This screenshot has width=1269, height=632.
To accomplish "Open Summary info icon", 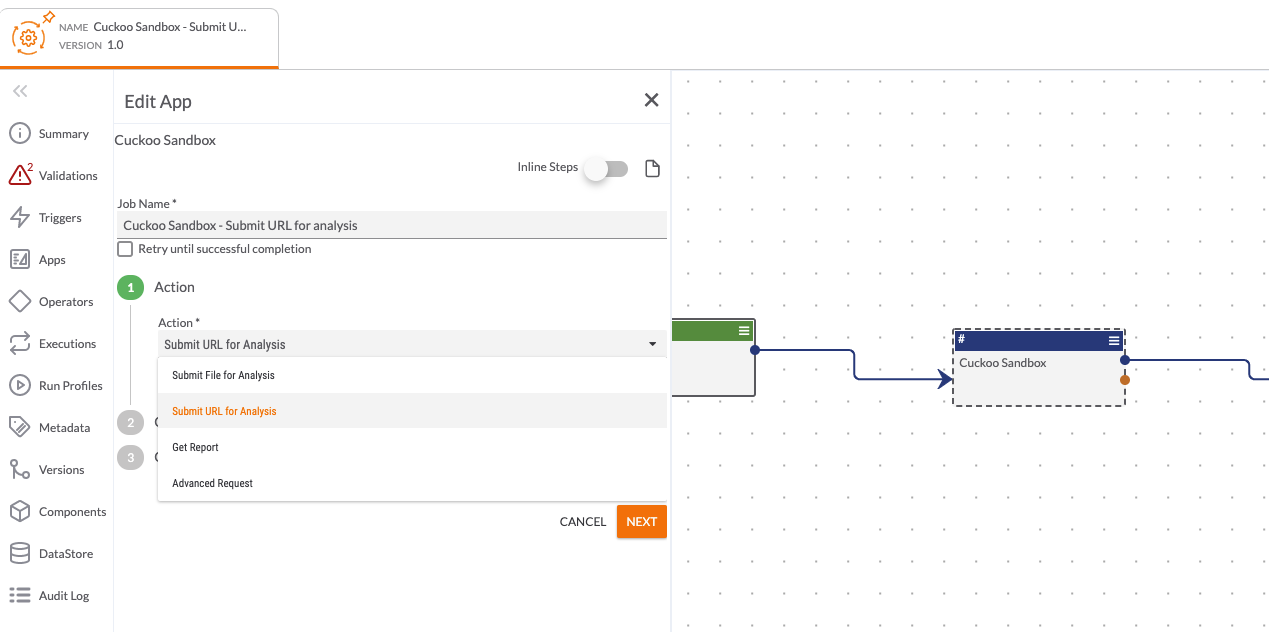I will 20,134.
